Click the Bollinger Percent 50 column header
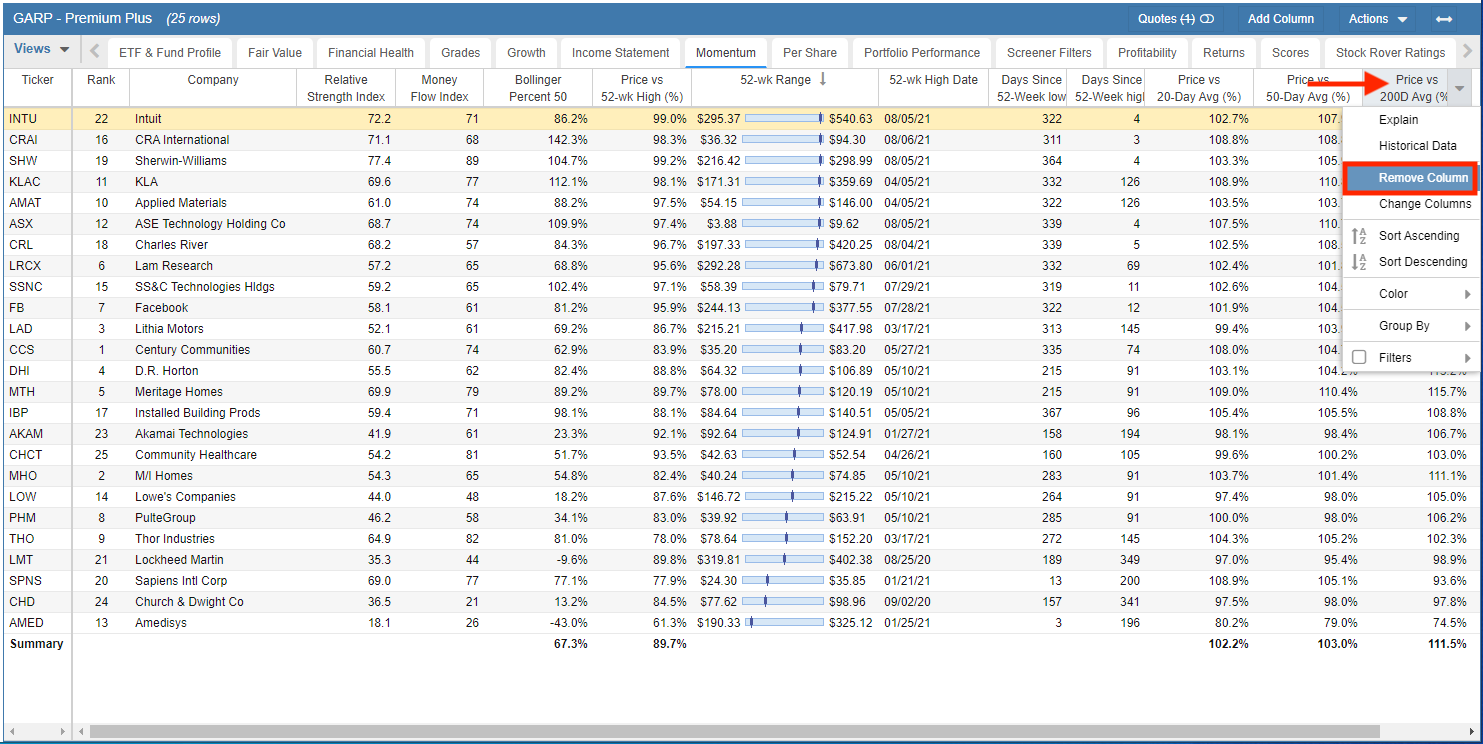 click(538, 88)
